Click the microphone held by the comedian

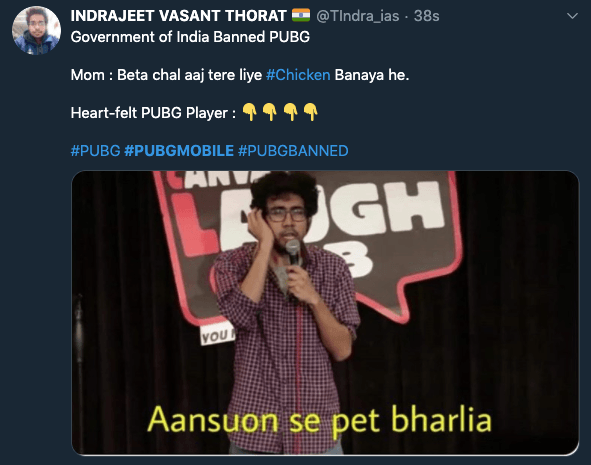(x=293, y=253)
